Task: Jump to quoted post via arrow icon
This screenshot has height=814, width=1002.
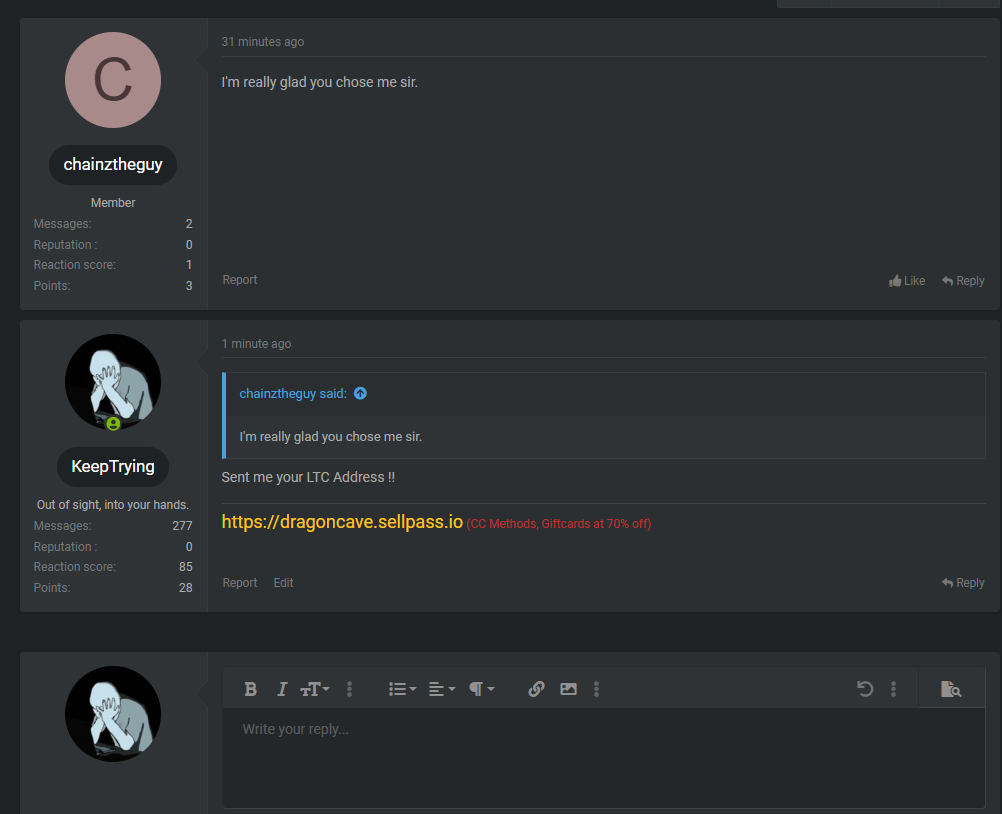Action: (x=360, y=394)
